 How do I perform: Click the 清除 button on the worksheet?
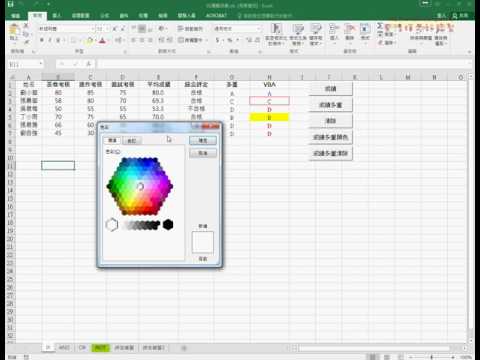point(330,121)
